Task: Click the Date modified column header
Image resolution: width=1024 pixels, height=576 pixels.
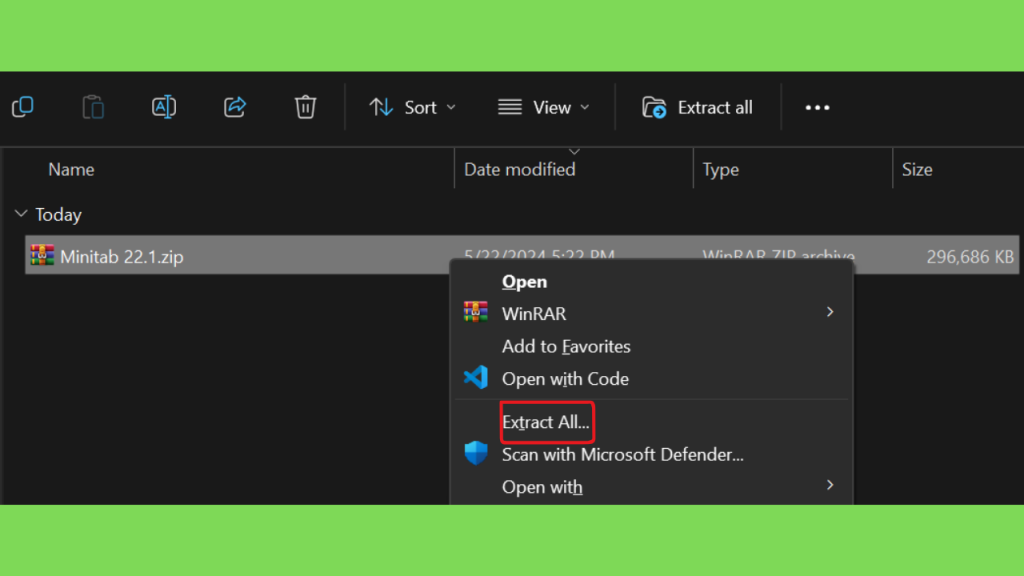Action: [519, 169]
